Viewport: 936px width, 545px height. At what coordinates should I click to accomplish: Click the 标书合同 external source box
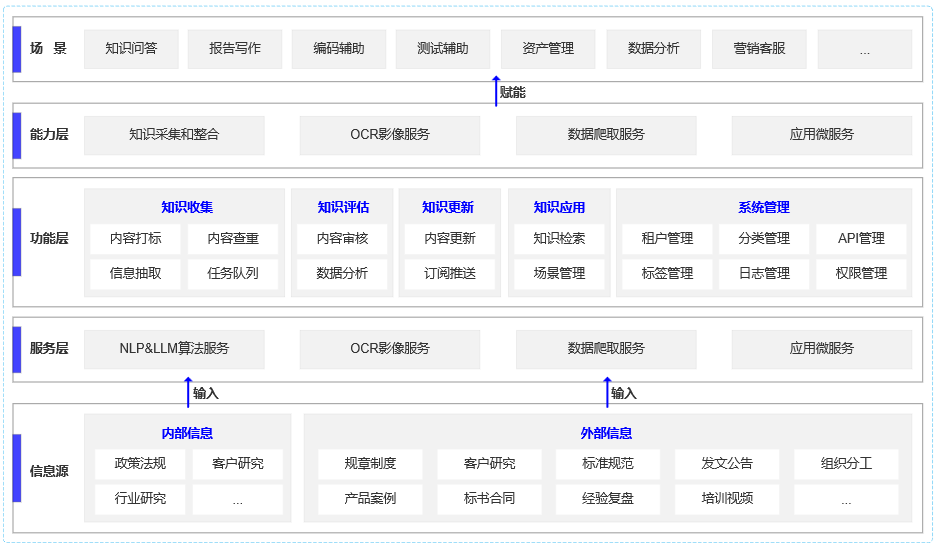click(x=489, y=498)
